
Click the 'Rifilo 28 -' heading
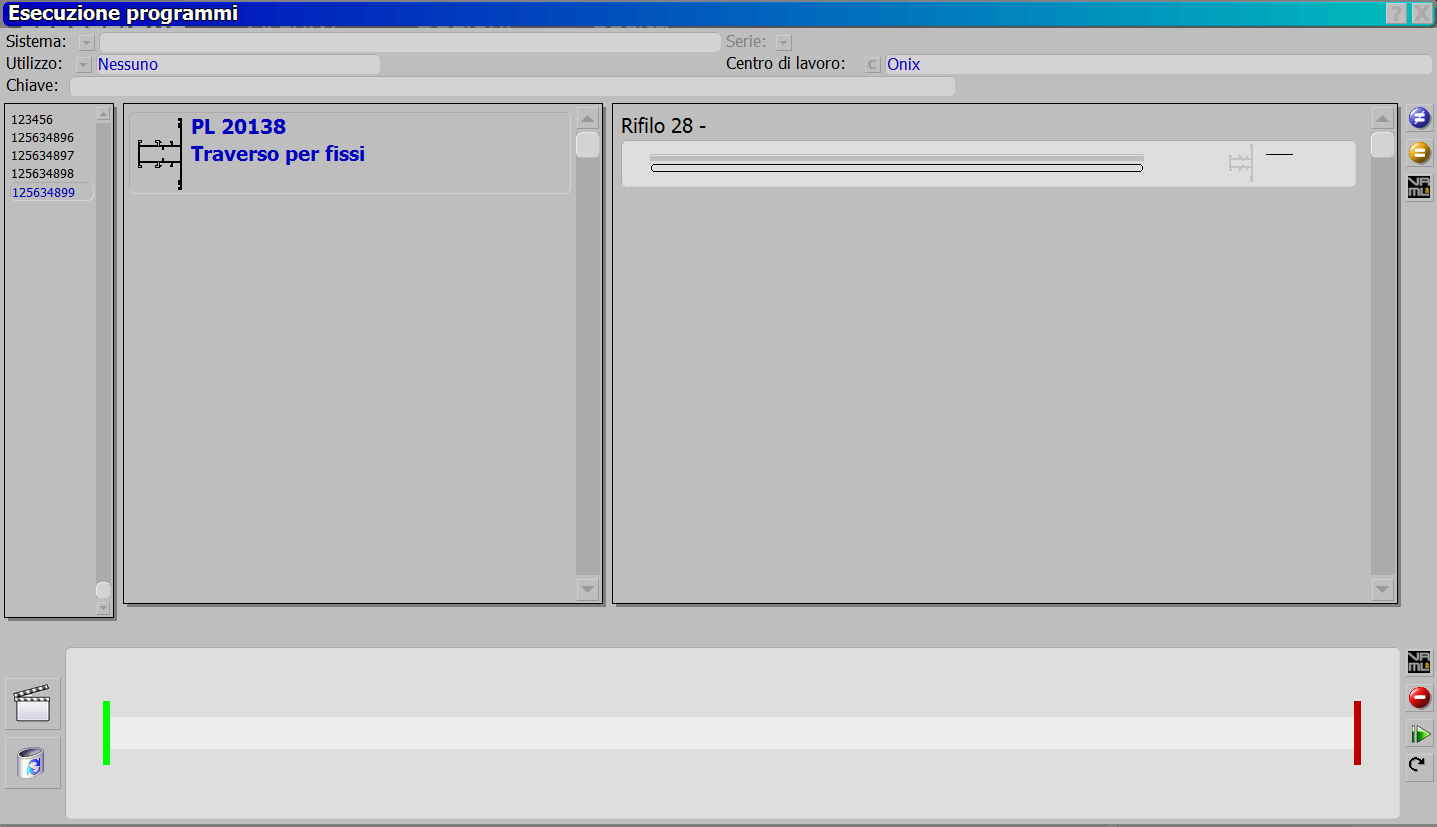coord(664,126)
